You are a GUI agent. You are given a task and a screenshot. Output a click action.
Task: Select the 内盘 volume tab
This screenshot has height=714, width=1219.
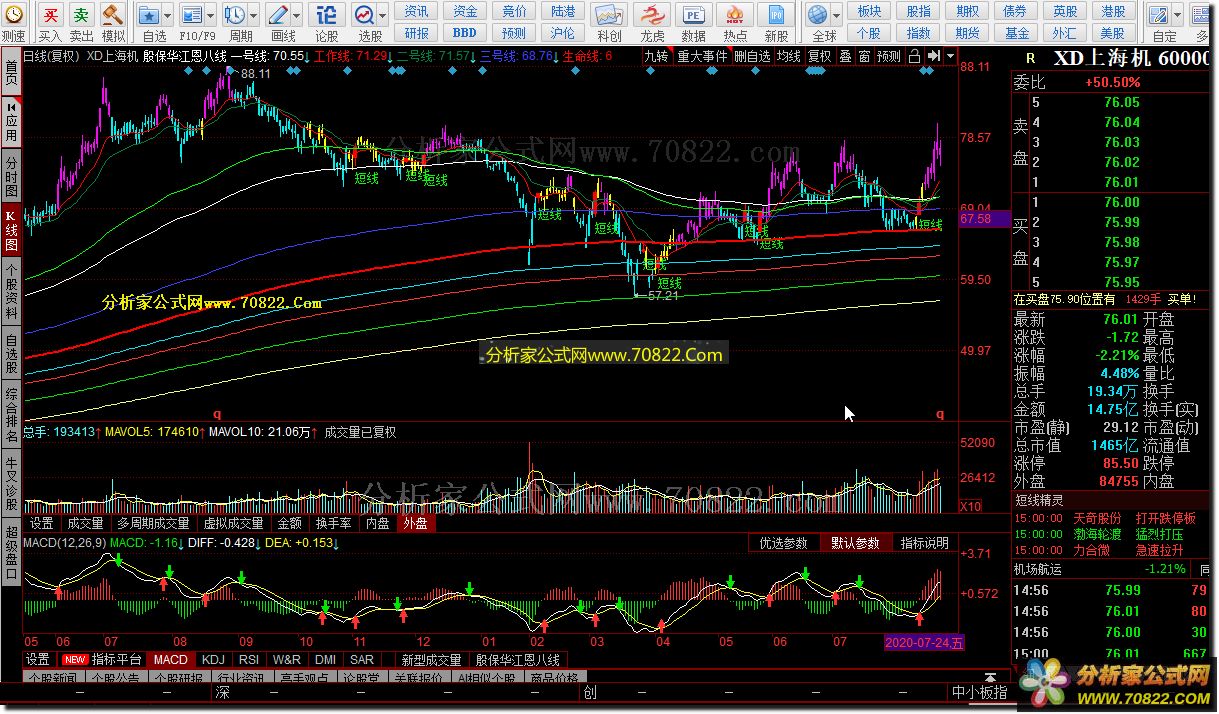[377, 523]
